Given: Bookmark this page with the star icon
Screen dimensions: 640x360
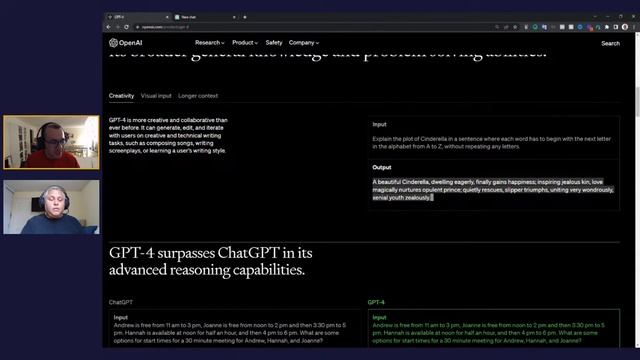Looking at the screenshot, I should pos(515,27).
